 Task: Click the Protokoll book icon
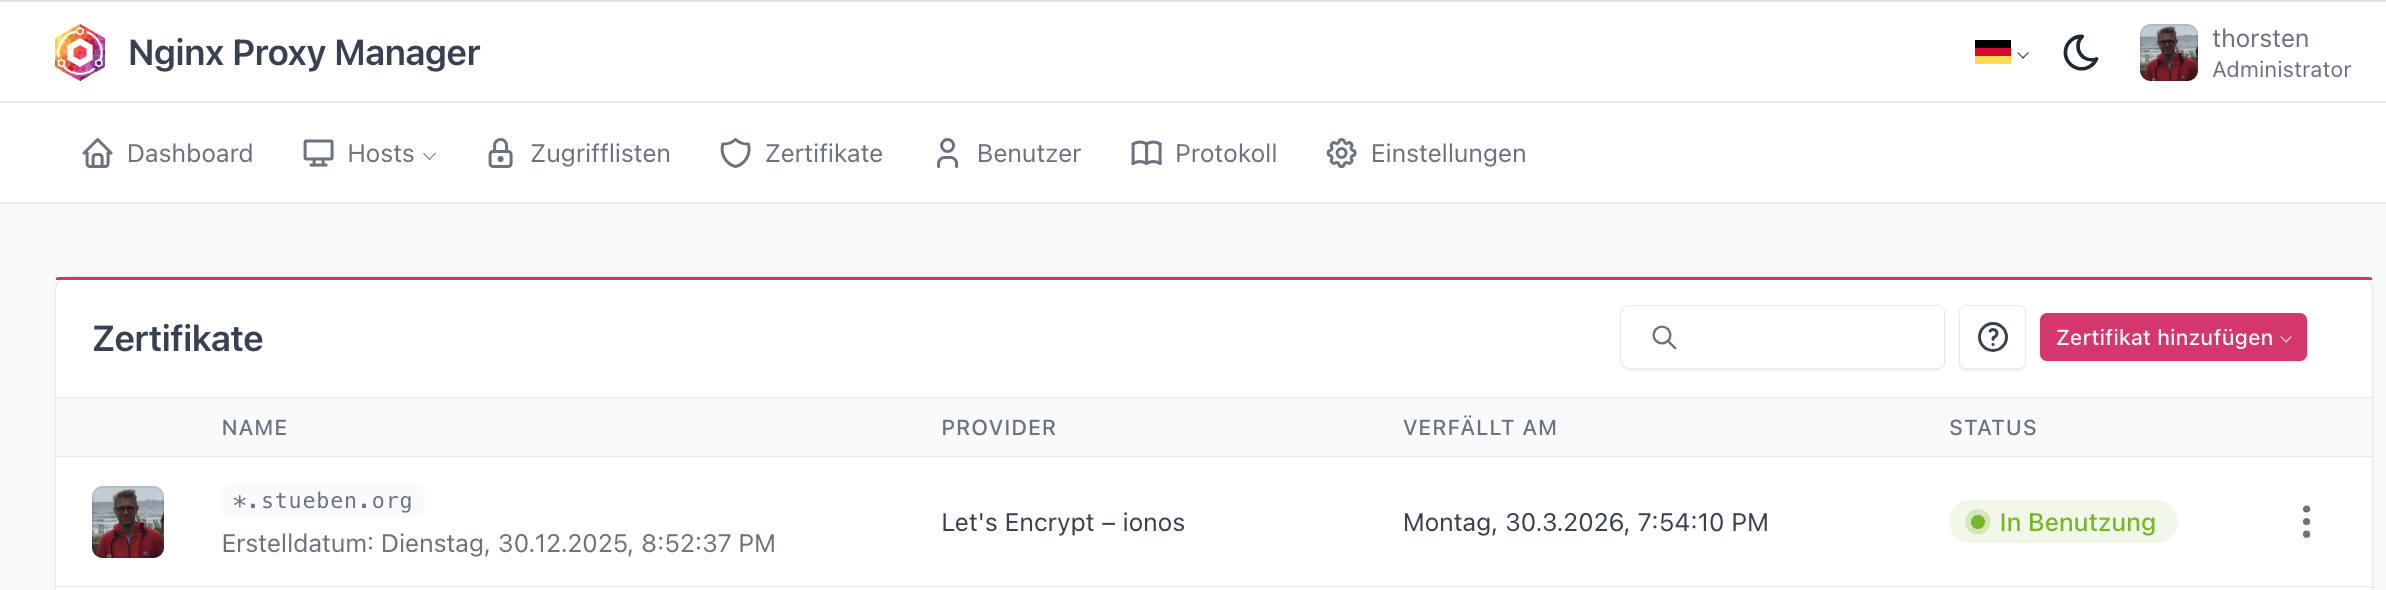(1146, 153)
